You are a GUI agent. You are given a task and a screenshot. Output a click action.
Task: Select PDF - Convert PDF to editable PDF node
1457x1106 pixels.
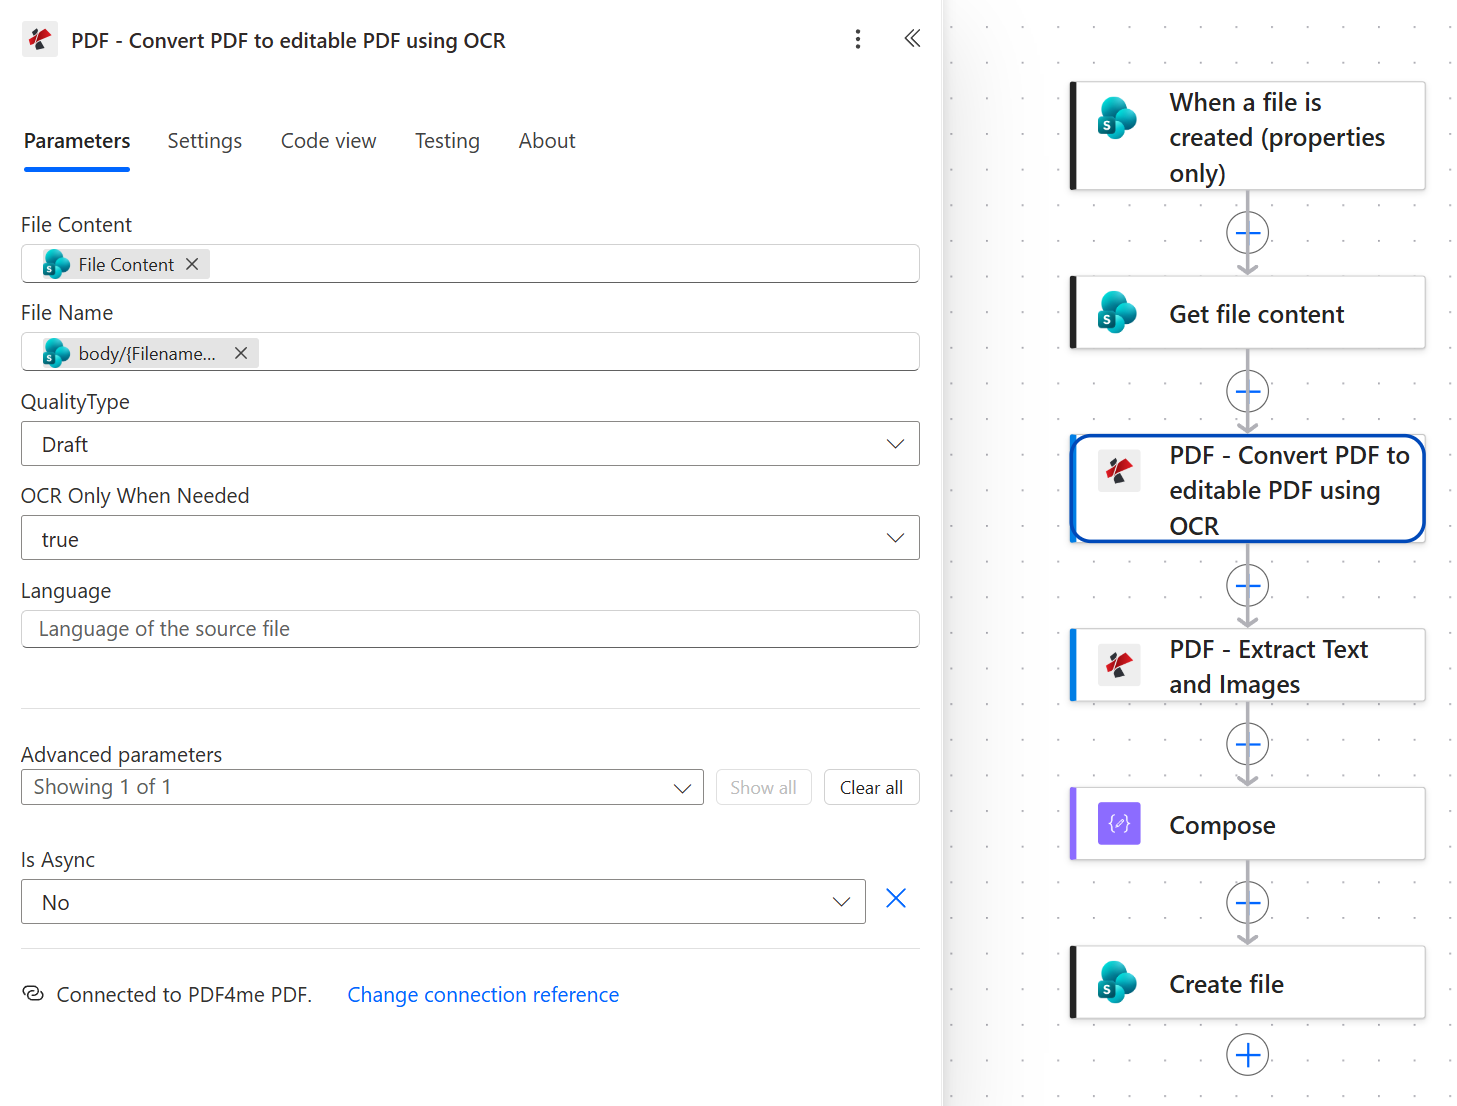(1248, 489)
